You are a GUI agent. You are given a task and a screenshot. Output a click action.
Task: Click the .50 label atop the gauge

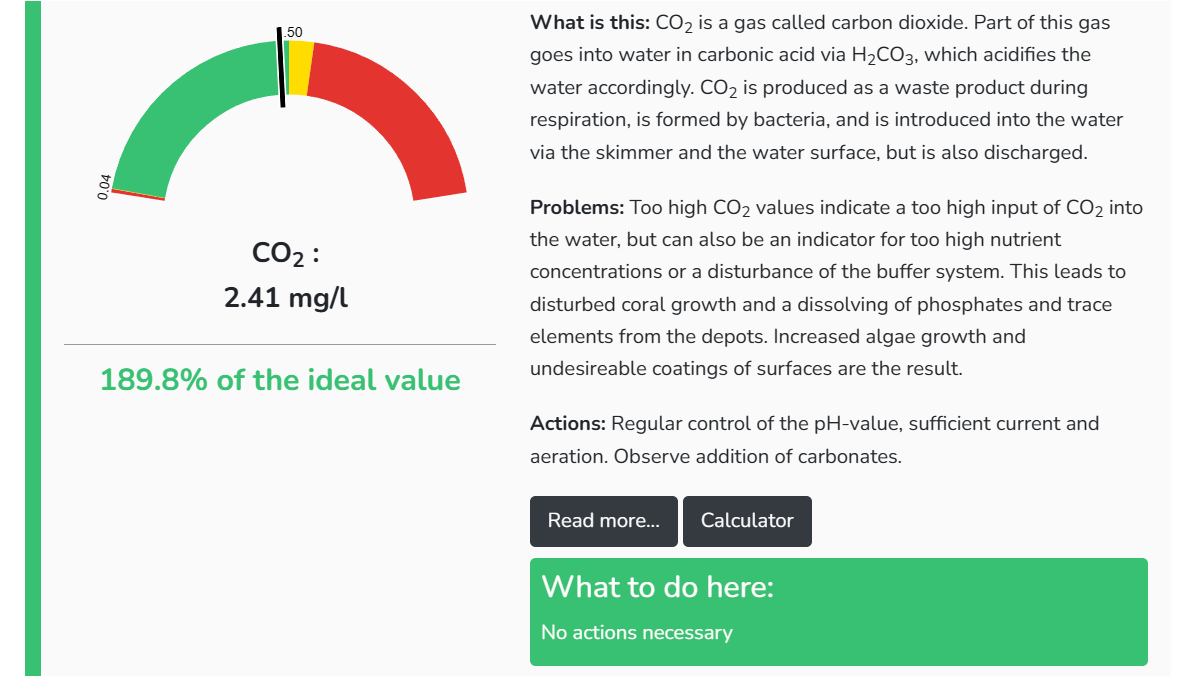pos(293,32)
